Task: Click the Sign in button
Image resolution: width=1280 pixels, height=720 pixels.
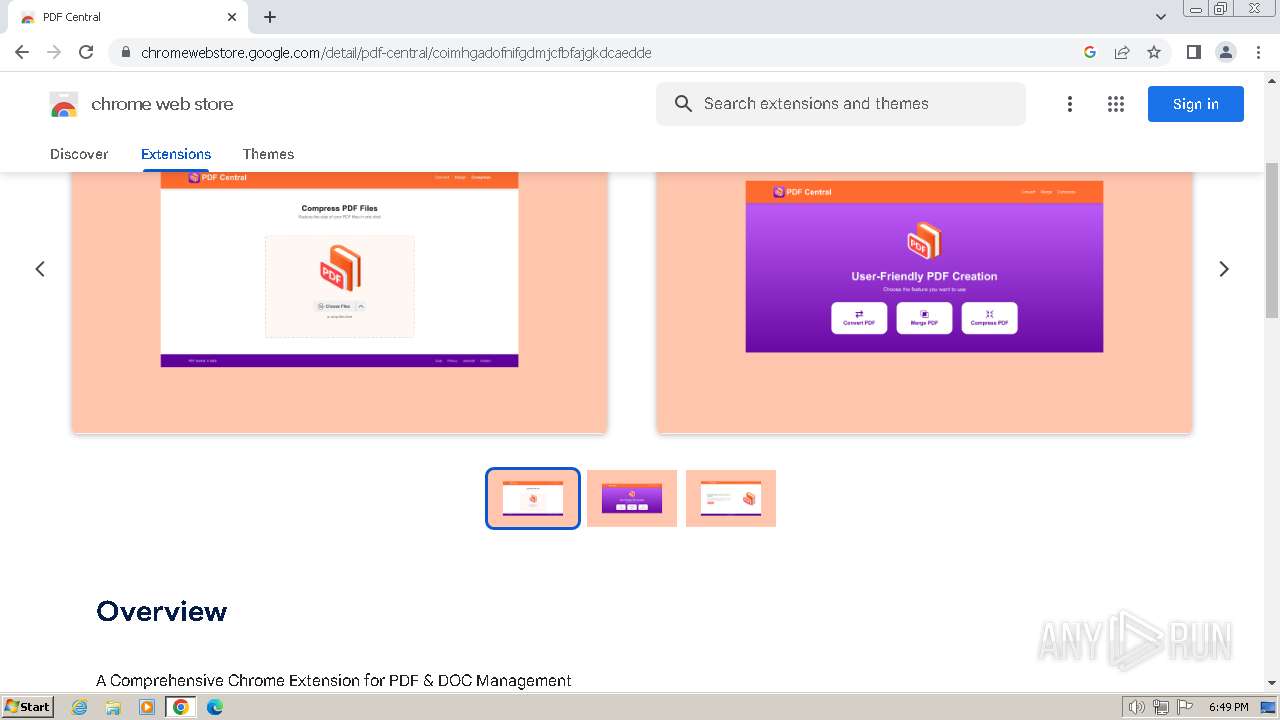Action: tap(1196, 104)
